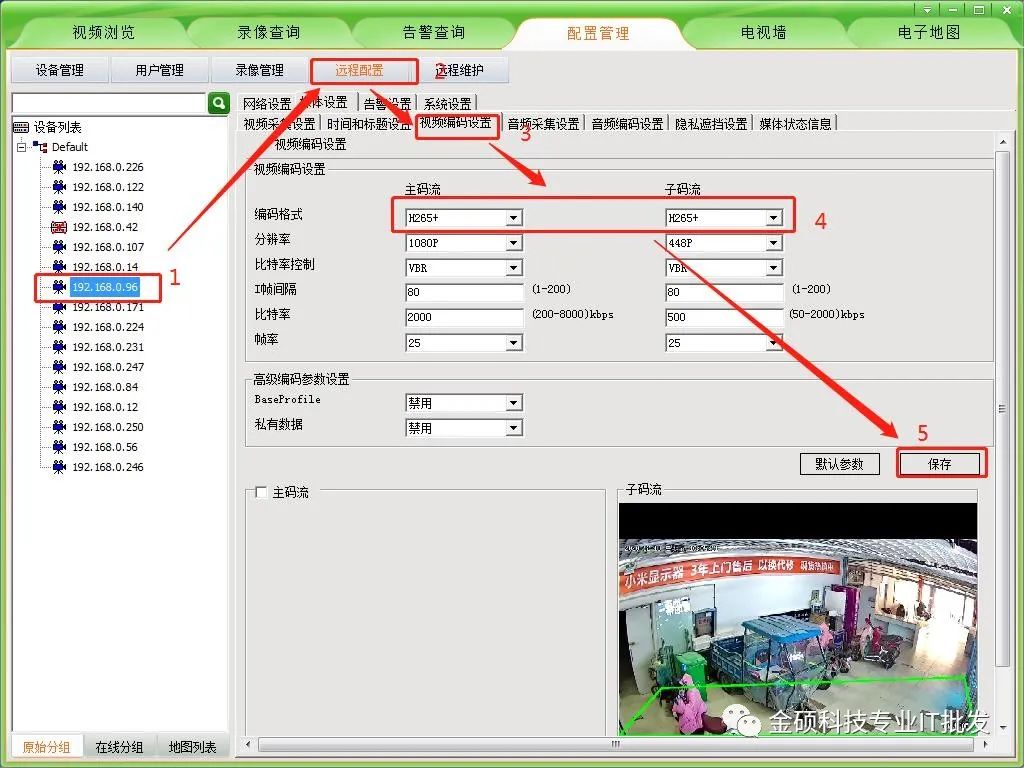Click the 设备列表 device list icon
The height and width of the screenshot is (768, 1024).
click(22, 126)
